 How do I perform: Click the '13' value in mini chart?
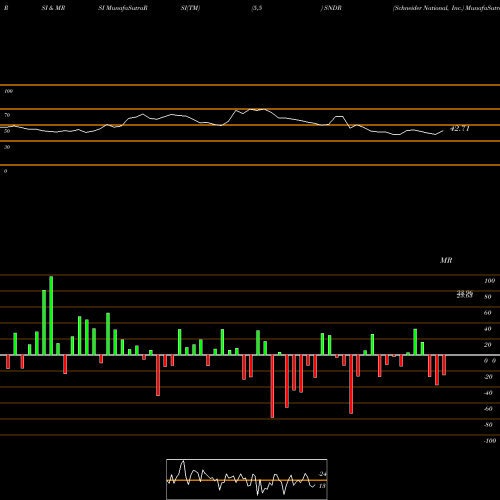(322, 486)
